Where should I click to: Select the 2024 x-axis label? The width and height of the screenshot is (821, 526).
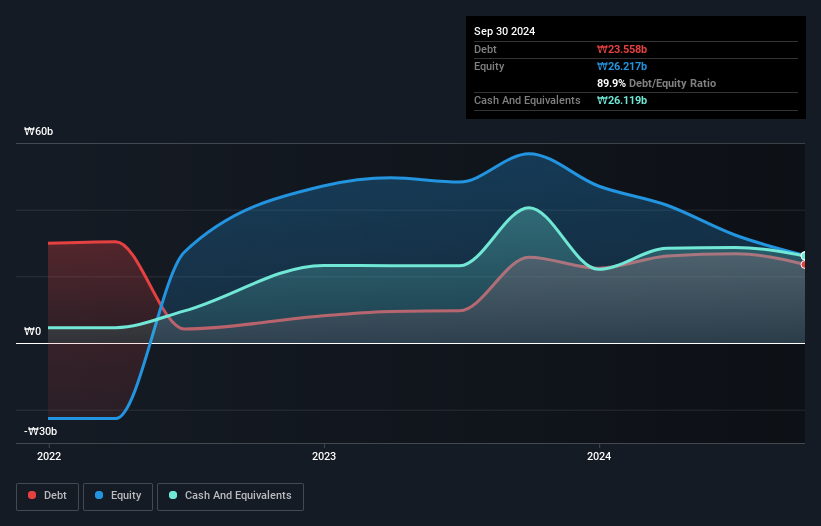click(599, 456)
